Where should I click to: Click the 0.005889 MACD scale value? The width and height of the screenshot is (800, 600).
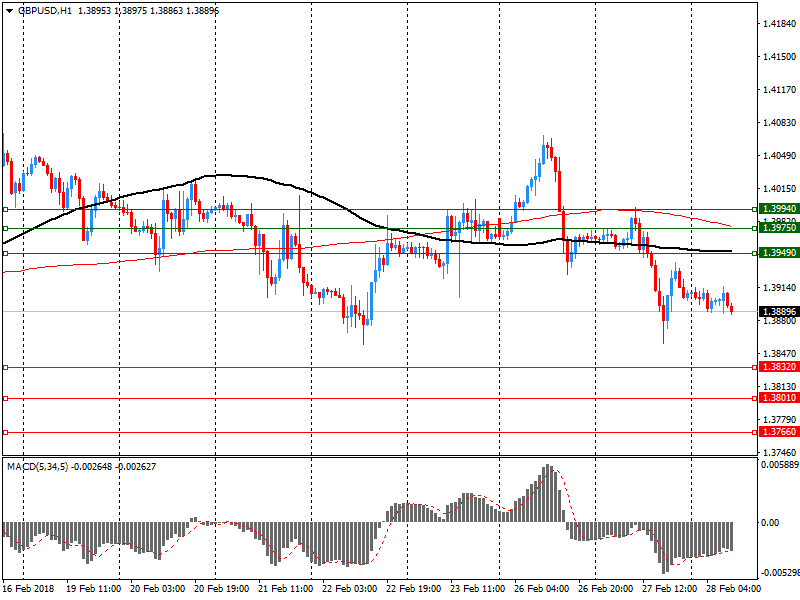click(778, 465)
